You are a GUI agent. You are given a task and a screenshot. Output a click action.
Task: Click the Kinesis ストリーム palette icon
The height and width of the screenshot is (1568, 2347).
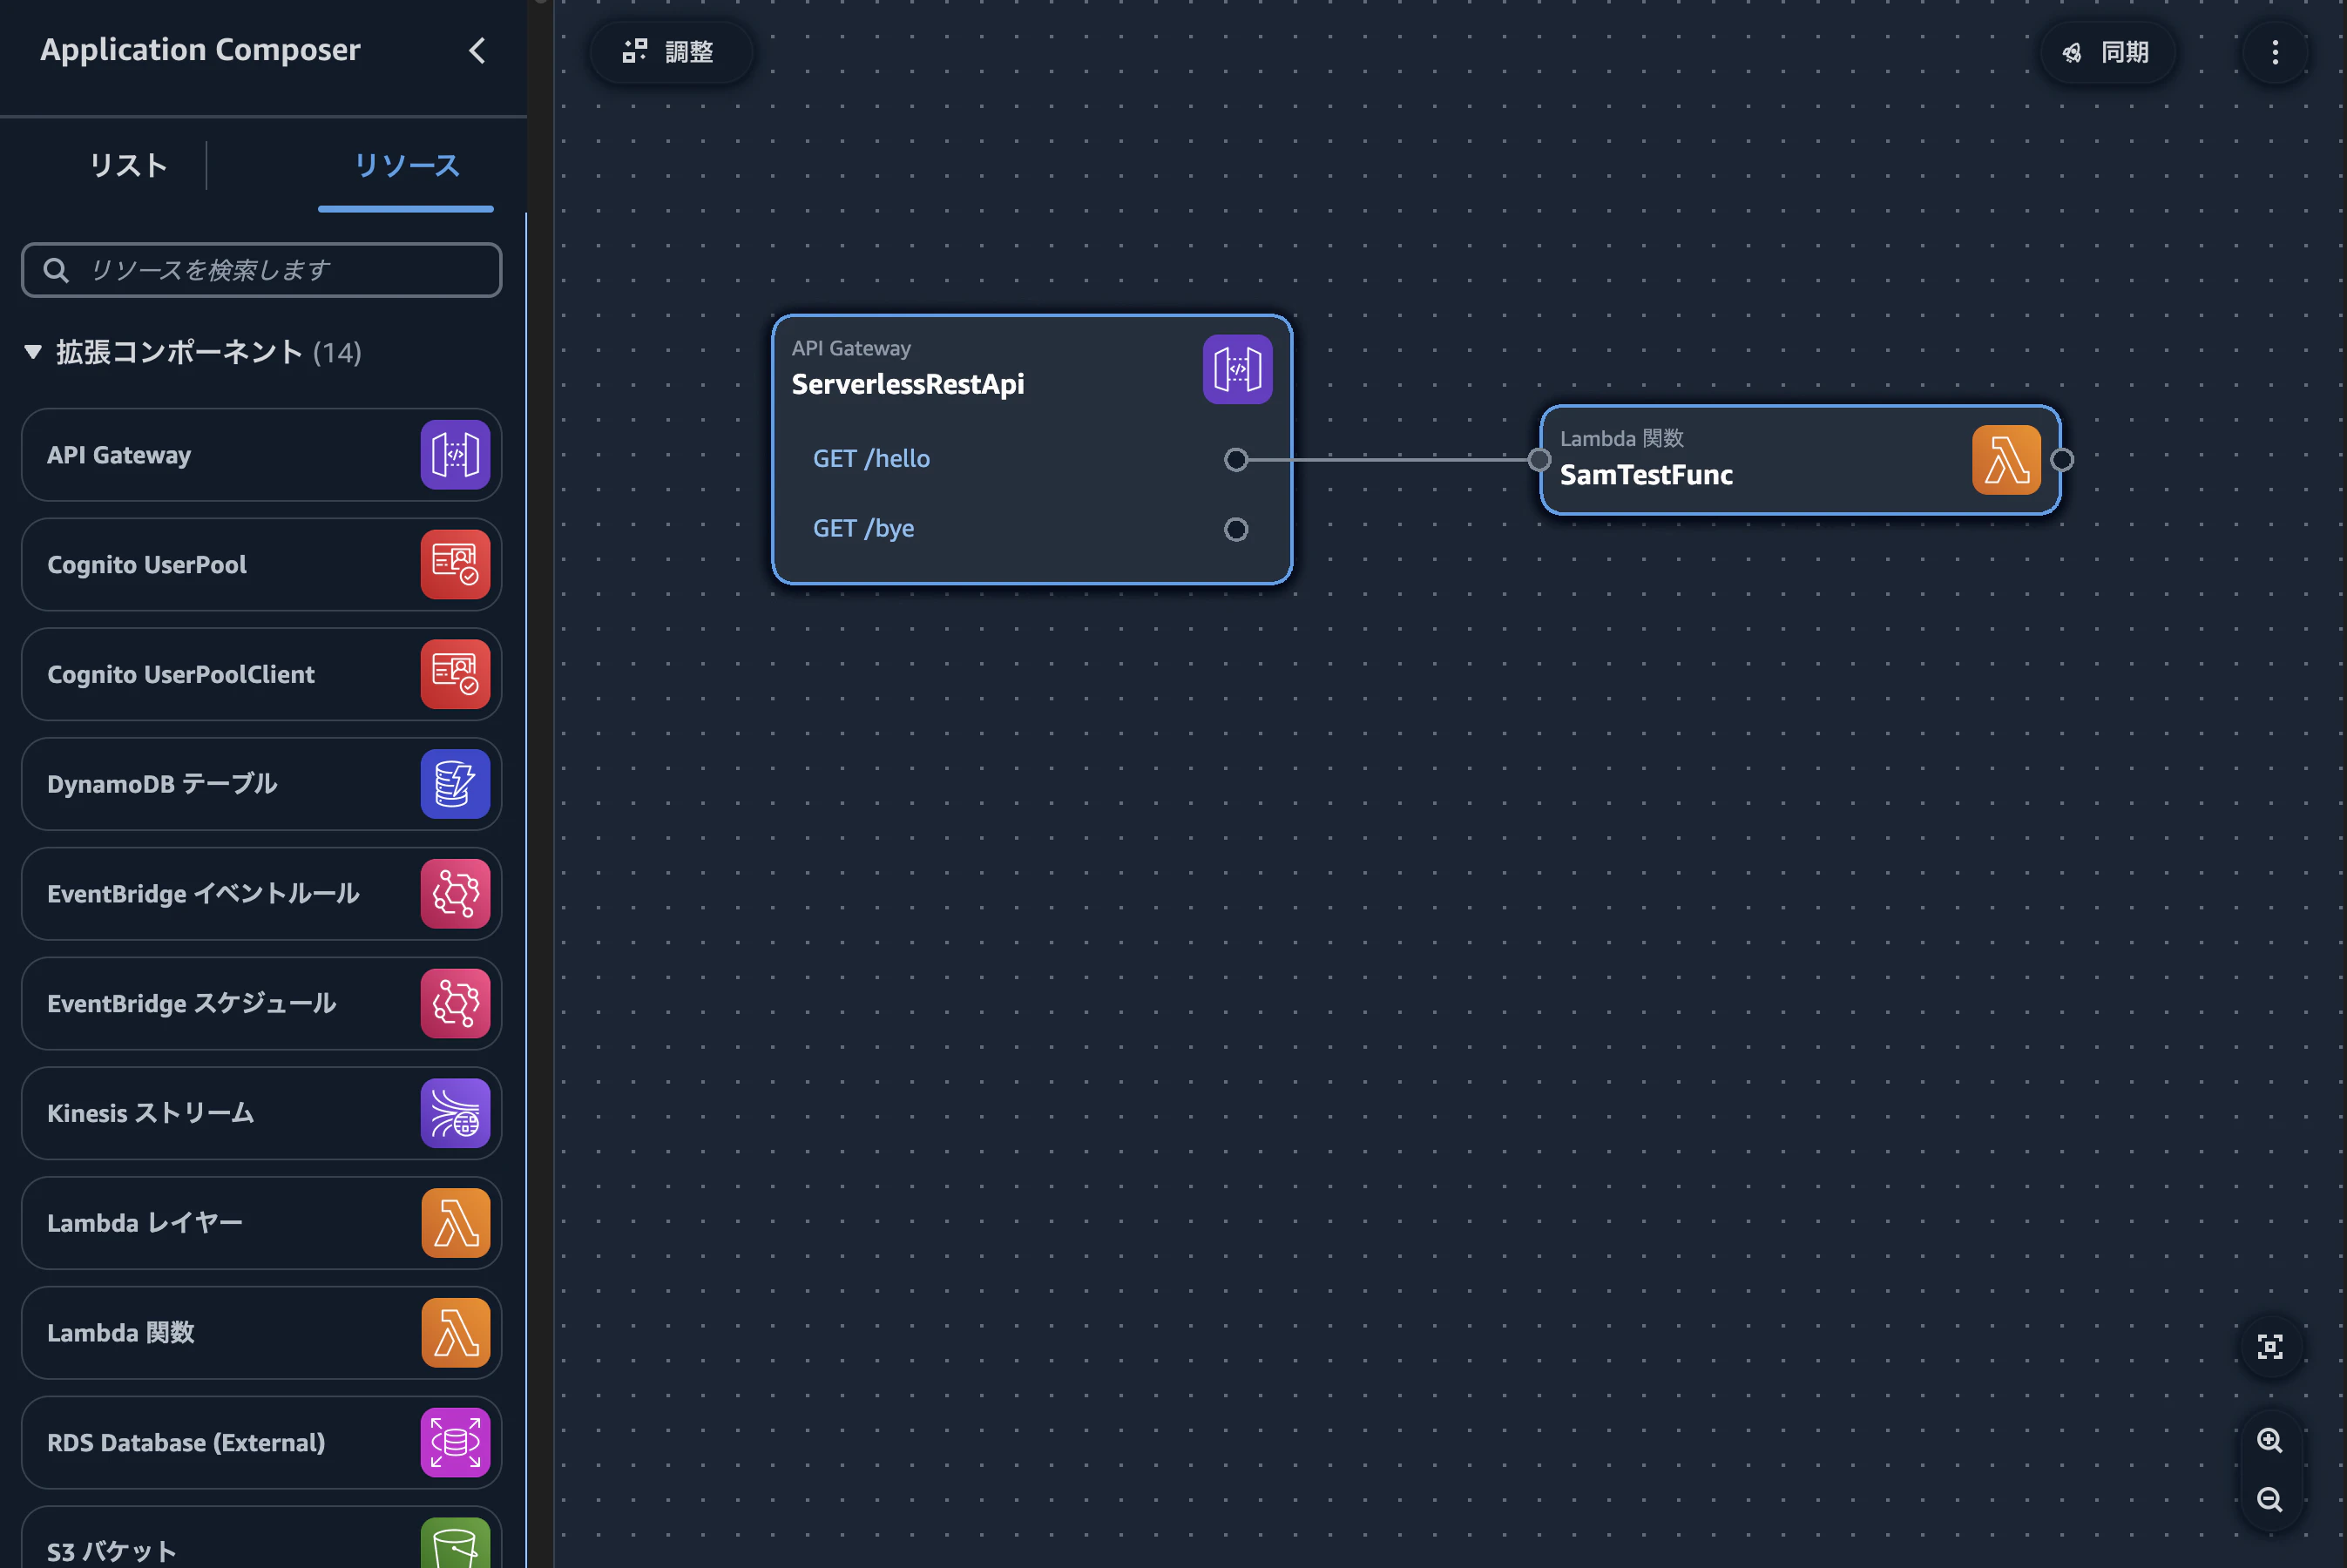455,1113
